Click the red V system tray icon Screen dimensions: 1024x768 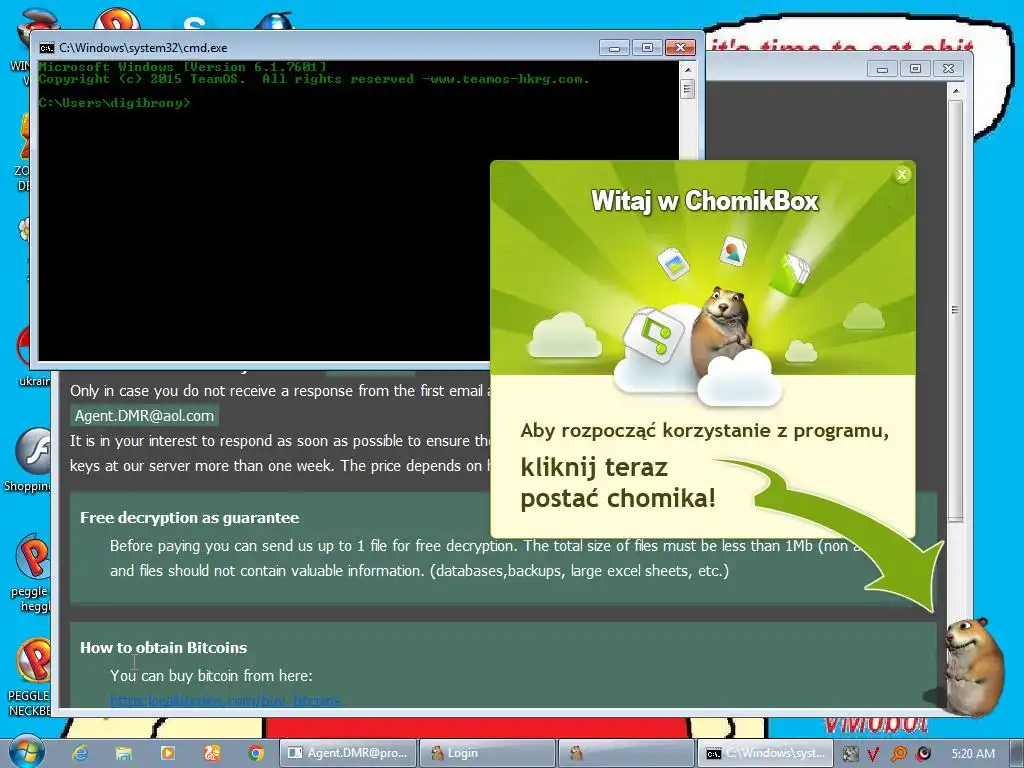(x=874, y=754)
